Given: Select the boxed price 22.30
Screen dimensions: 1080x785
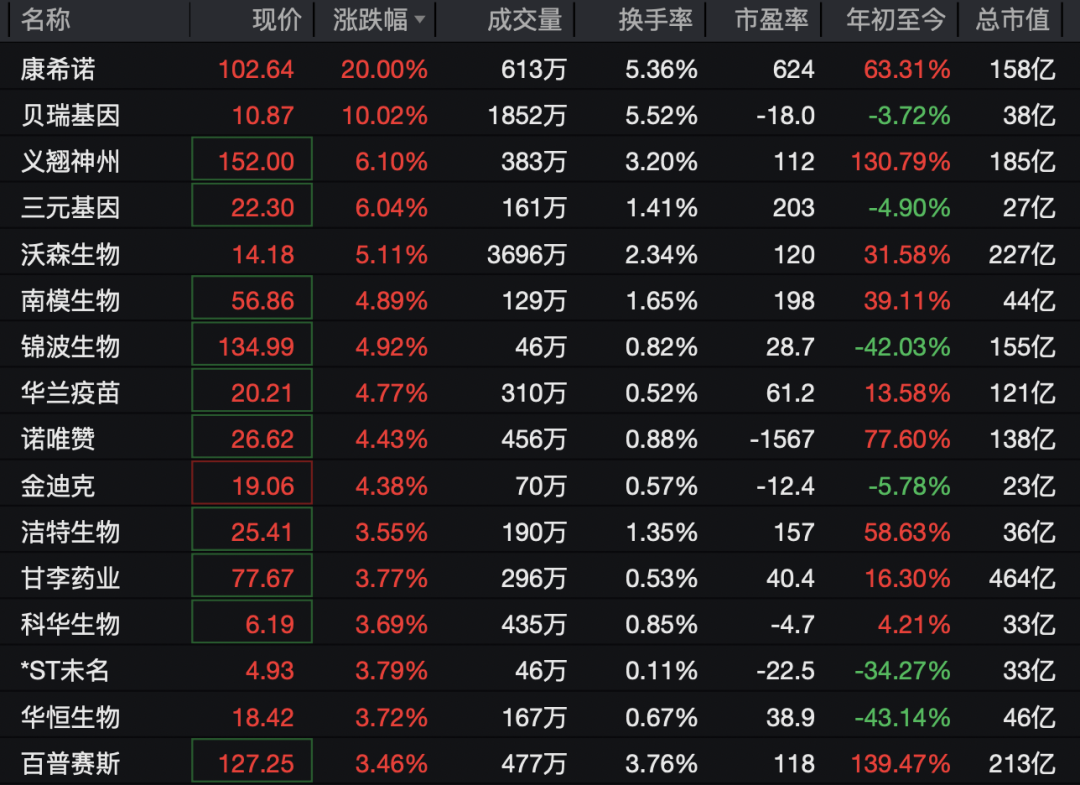Looking at the screenshot, I should coord(252,205).
